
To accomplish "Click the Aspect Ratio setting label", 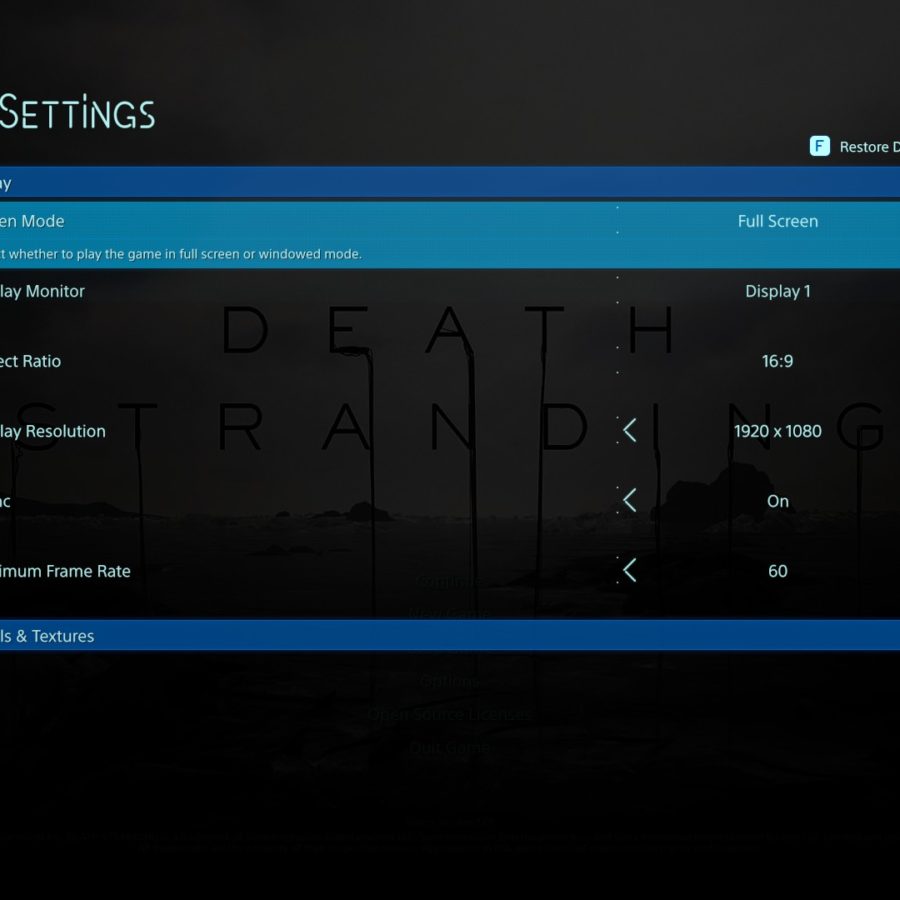I will pos(30,361).
